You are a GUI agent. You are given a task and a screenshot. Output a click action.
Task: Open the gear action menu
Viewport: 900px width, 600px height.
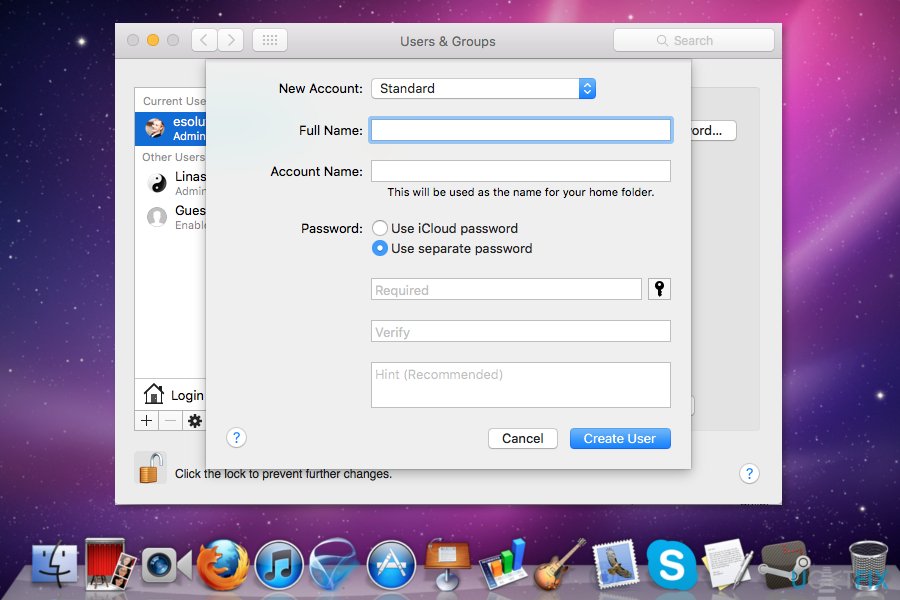point(194,420)
